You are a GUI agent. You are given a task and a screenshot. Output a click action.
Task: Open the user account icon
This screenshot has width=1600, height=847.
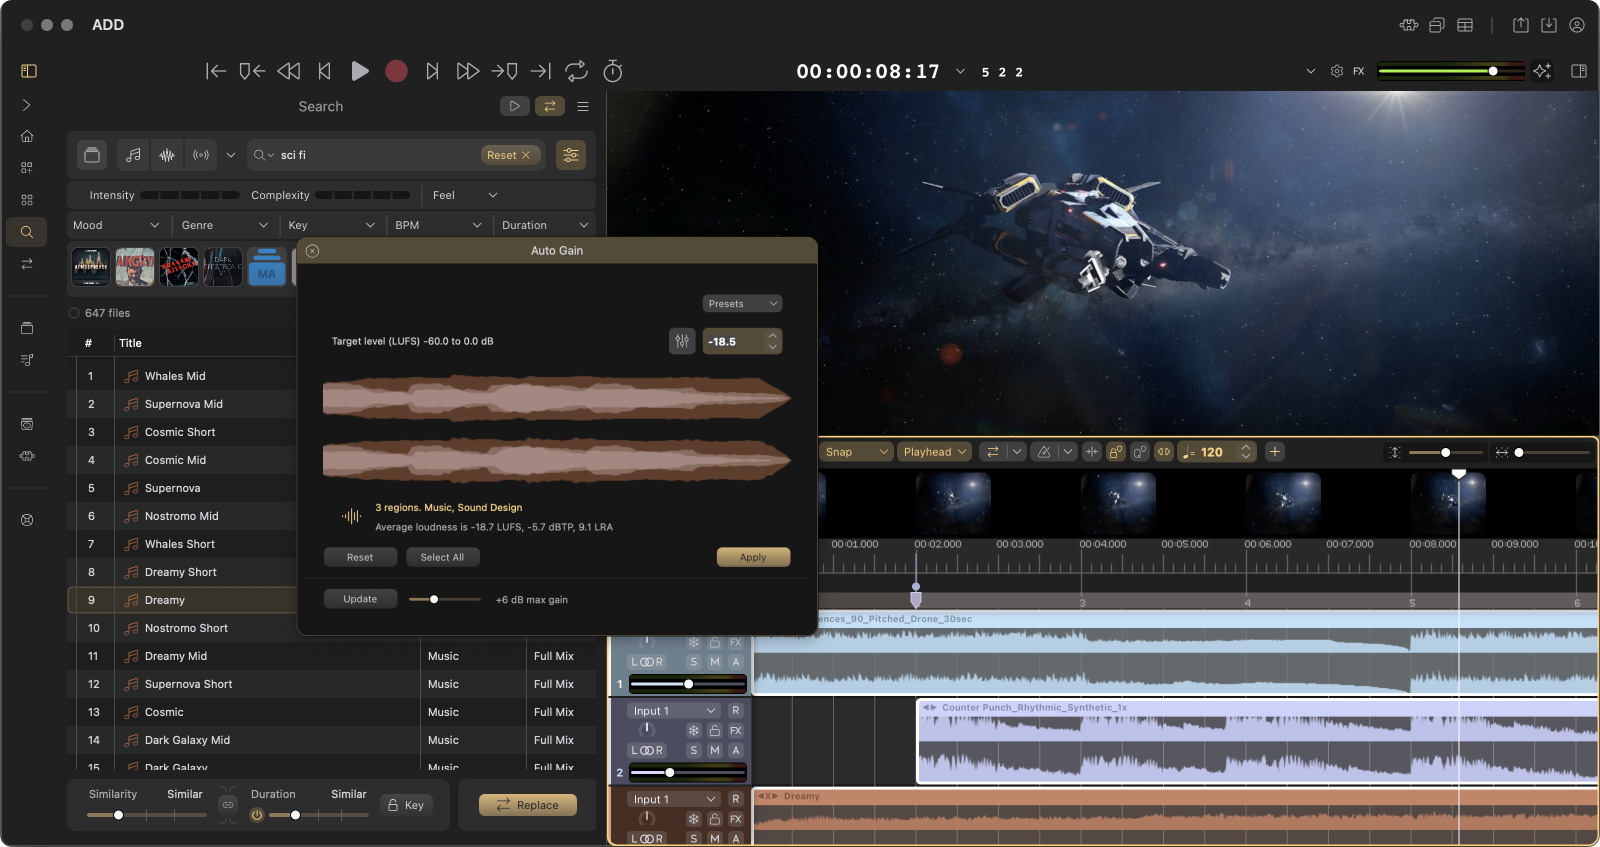[1577, 25]
